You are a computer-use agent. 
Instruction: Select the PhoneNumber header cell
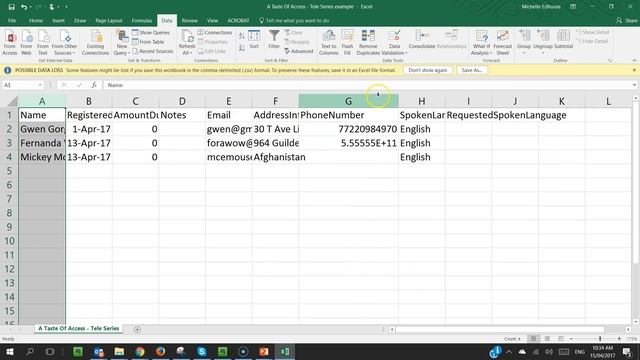coord(348,115)
